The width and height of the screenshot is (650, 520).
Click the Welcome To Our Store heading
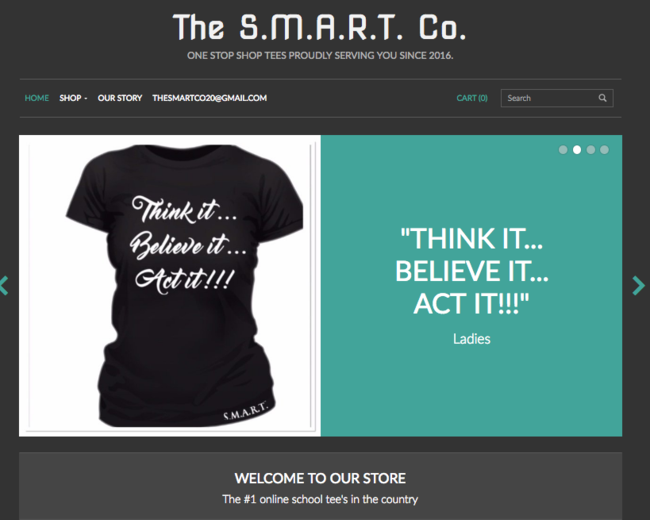point(320,479)
